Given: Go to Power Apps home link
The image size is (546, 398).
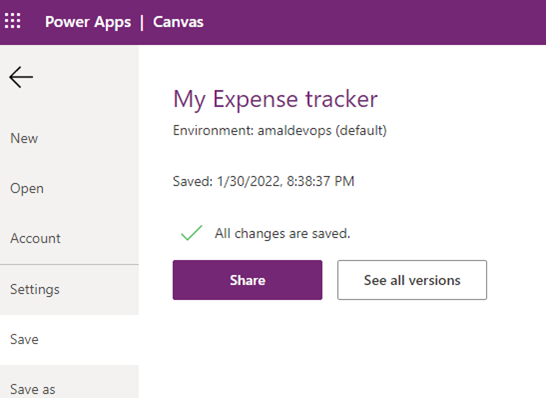Looking at the screenshot, I should click(x=88, y=22).
